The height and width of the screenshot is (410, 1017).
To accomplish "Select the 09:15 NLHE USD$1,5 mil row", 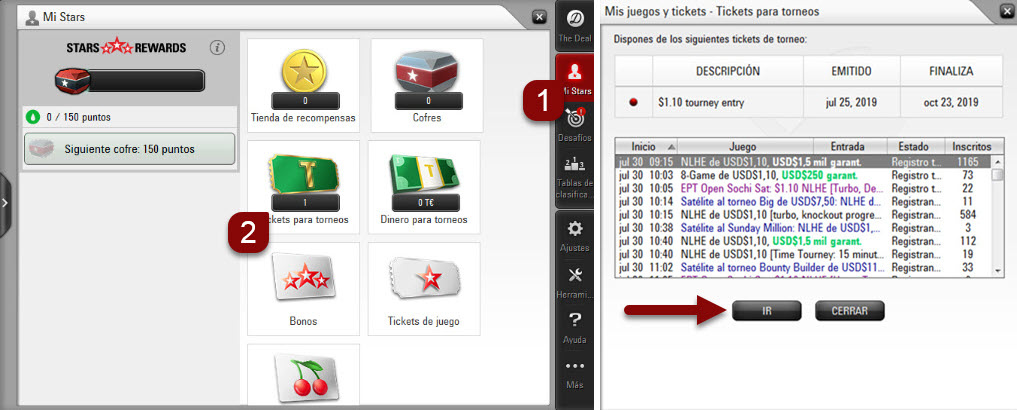I will click(x=804, y=162).
